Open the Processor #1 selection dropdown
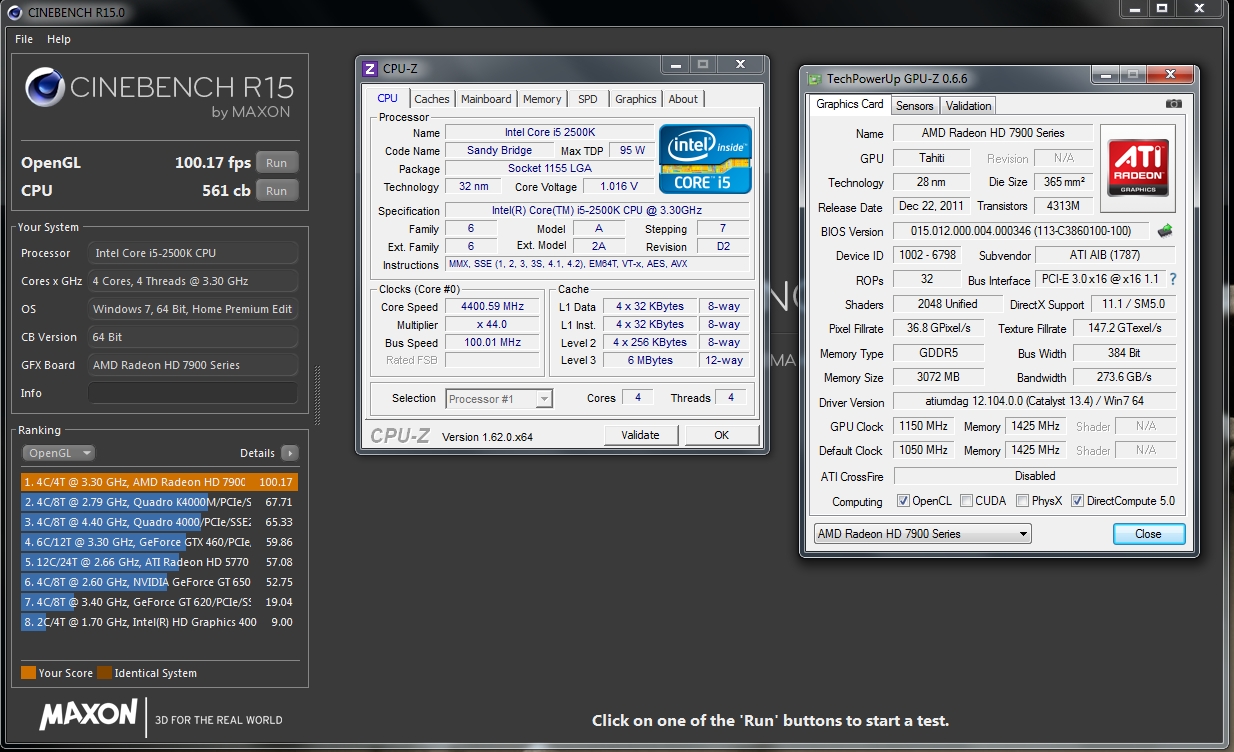This screenshot has height=752, width=1234. pyautogui.click(x=499, y=398)
